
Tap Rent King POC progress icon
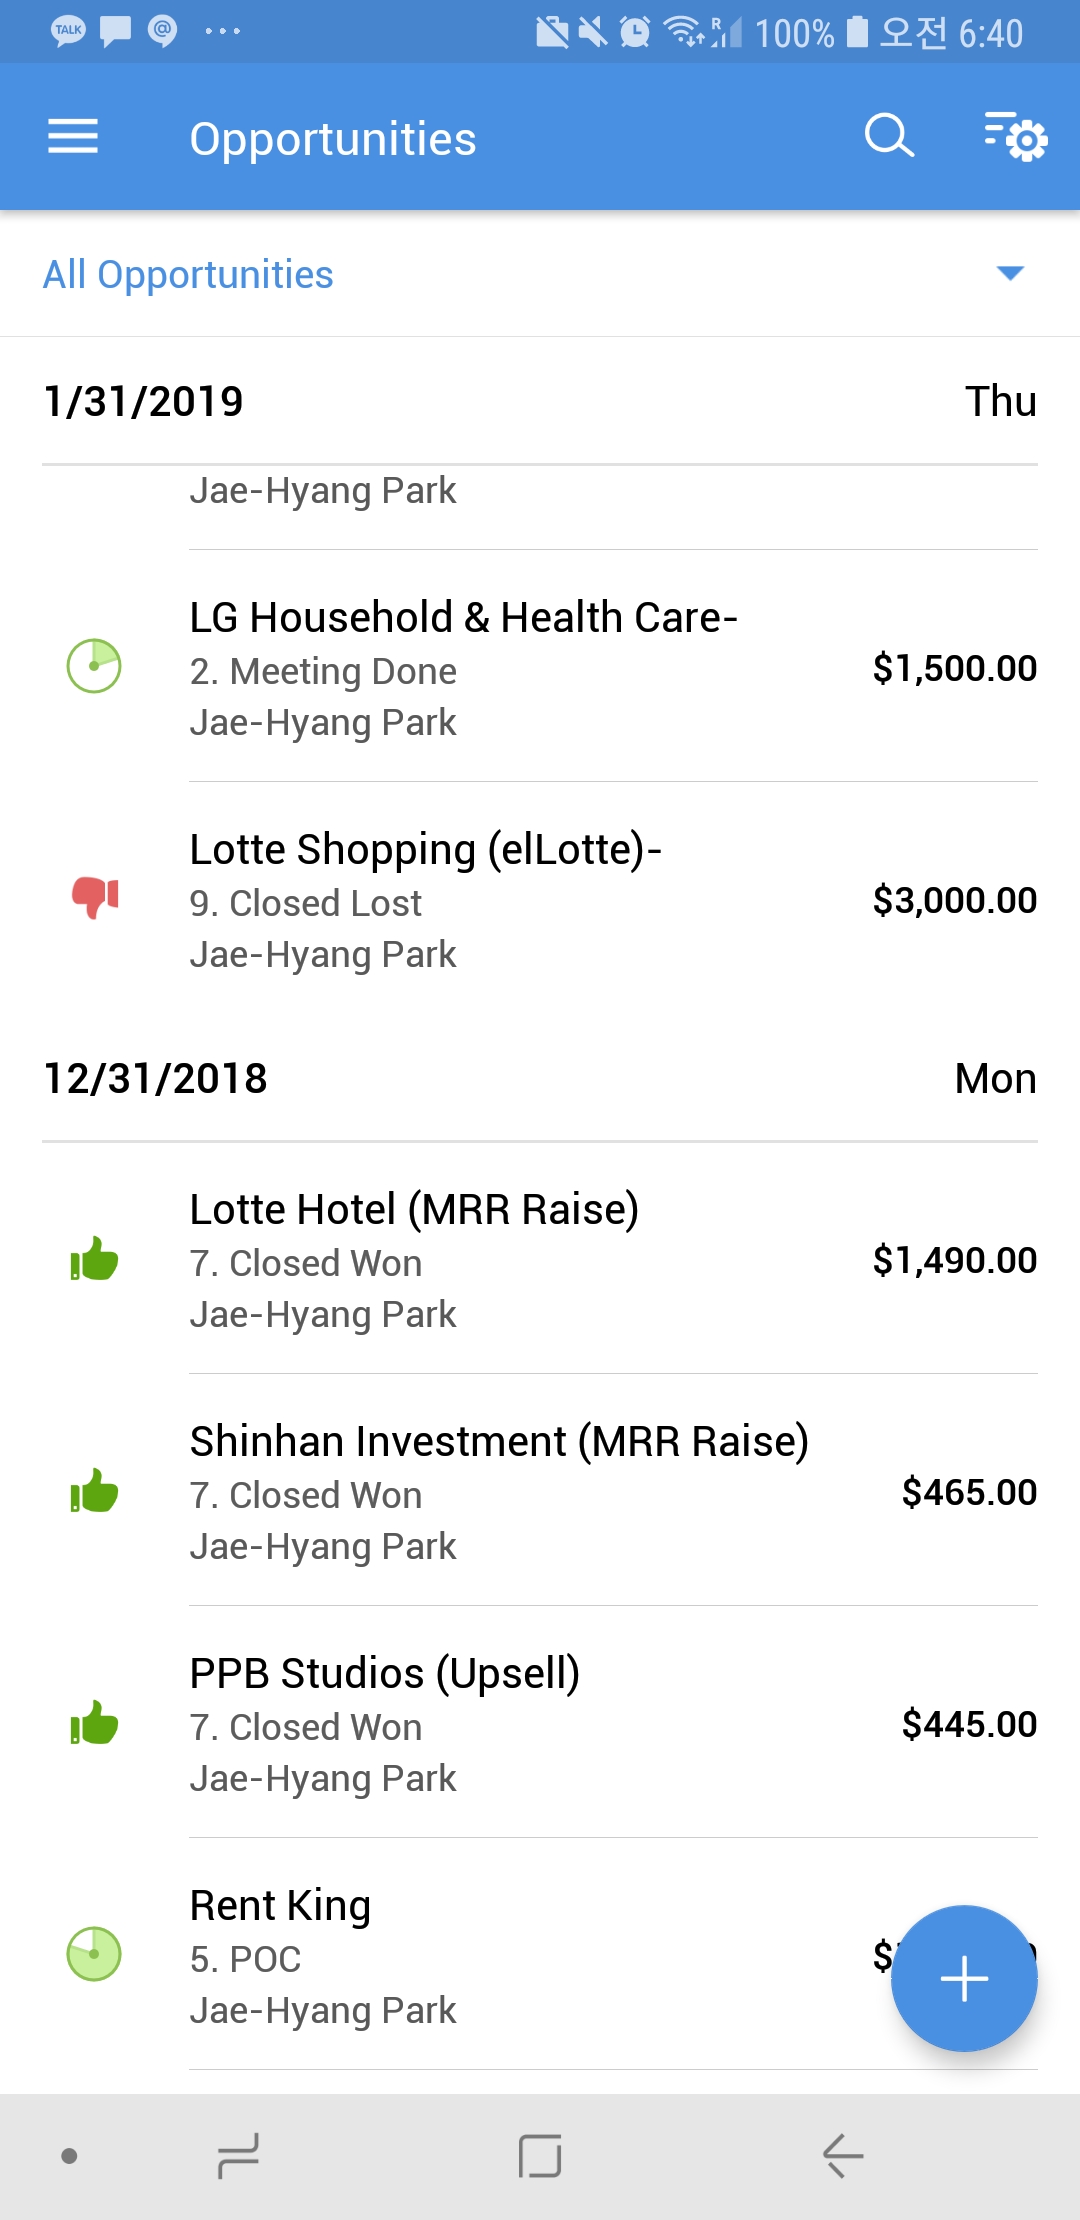(x=94, y=1954)
